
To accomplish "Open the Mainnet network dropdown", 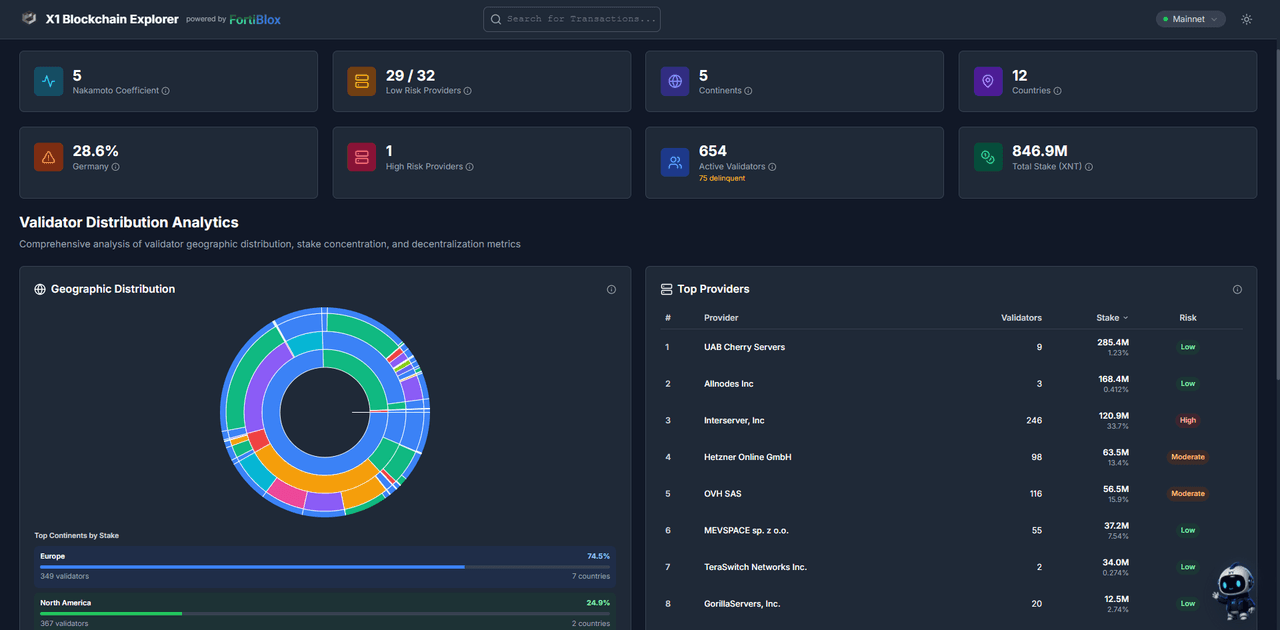I will pyautogui.click(x=1191, y=19).
